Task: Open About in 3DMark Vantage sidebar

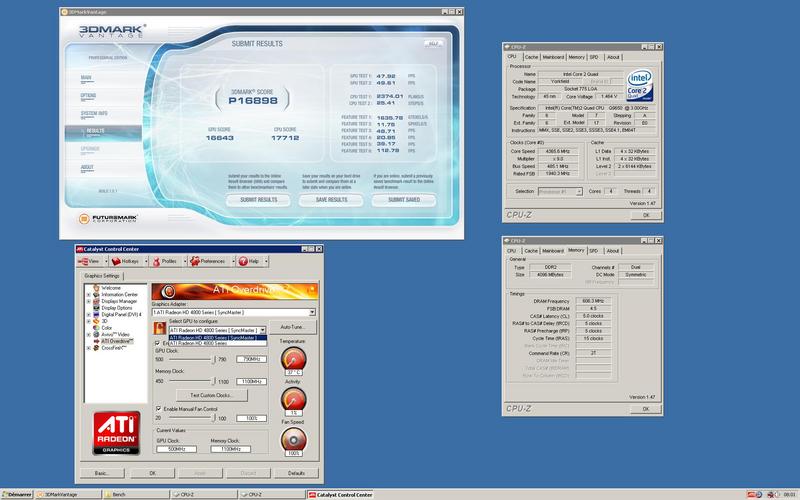Action: pyautogui.click(x=87, y=168)
